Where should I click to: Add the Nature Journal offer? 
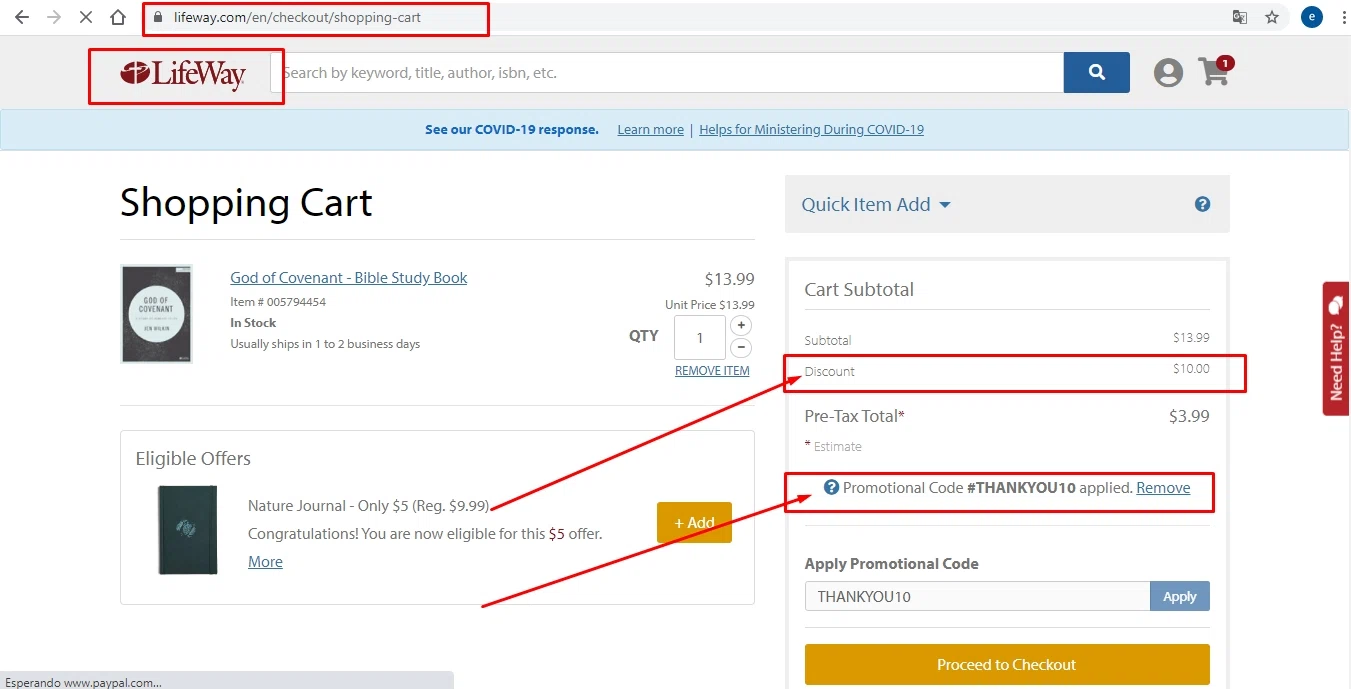coord(694,523)
